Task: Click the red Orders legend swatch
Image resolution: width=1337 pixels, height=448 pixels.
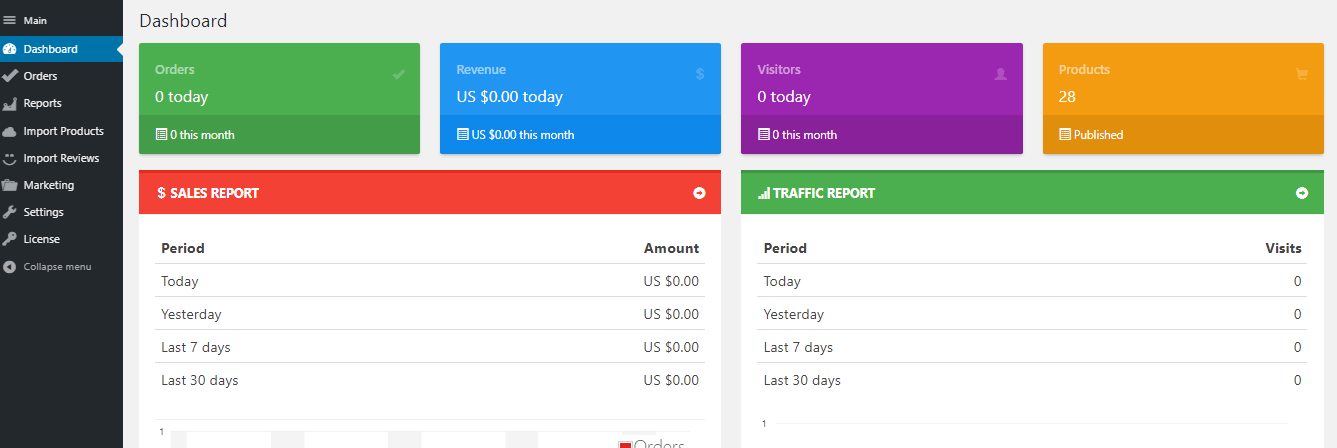Action: (x=625, y=445)
